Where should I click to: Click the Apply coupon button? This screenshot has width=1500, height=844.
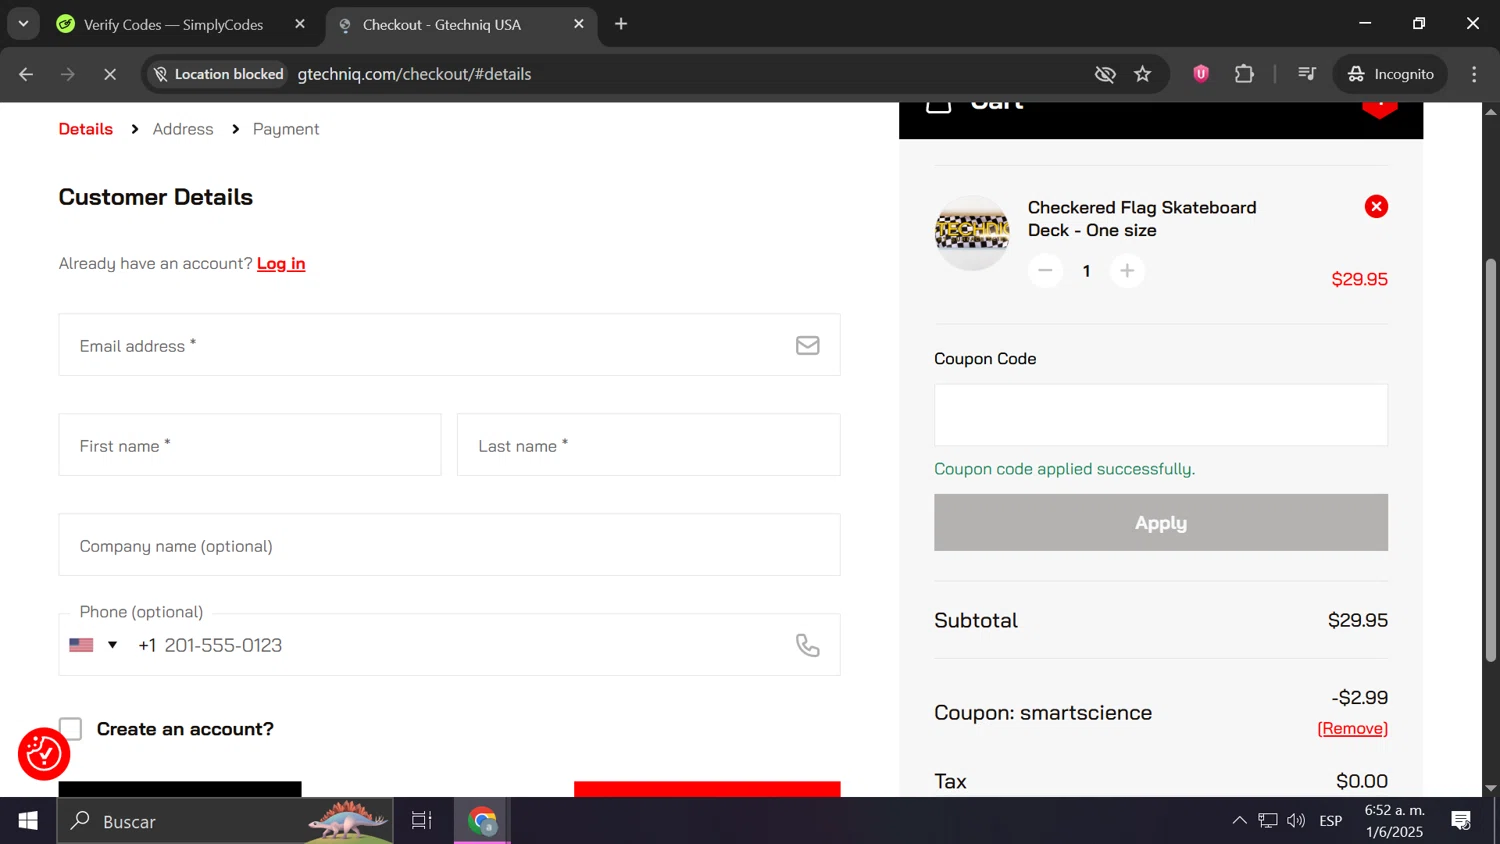pos(1160,523)
